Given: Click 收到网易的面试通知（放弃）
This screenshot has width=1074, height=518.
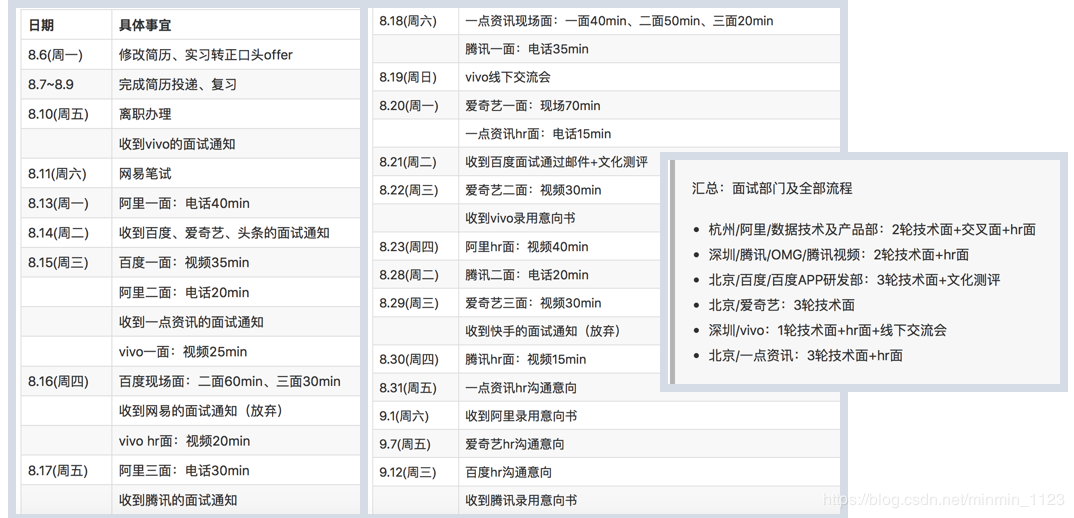Looking at the screenshot, I should (x=201, y=411).
